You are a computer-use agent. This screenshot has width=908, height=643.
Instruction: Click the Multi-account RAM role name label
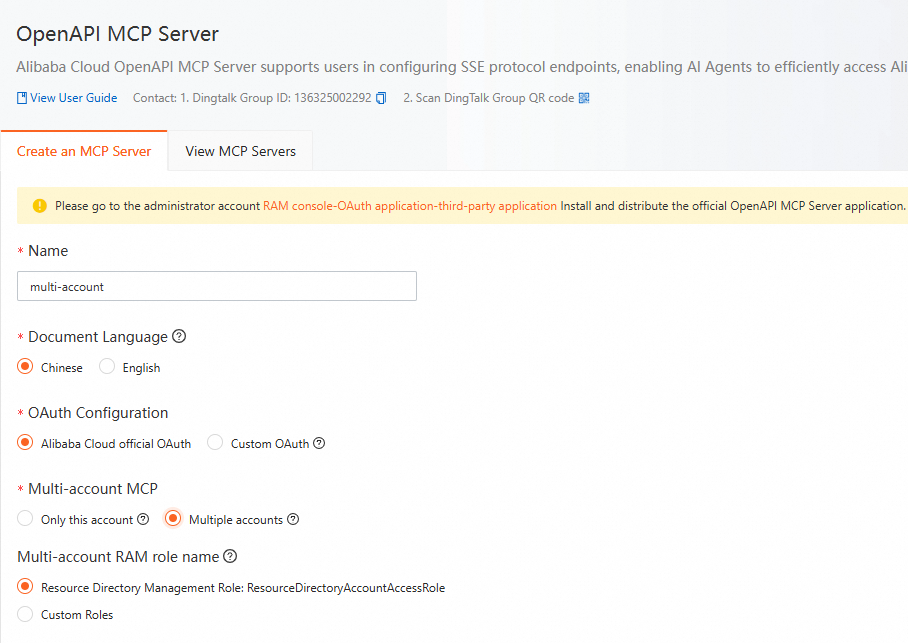pyautogui.click(x=118, y=557)
